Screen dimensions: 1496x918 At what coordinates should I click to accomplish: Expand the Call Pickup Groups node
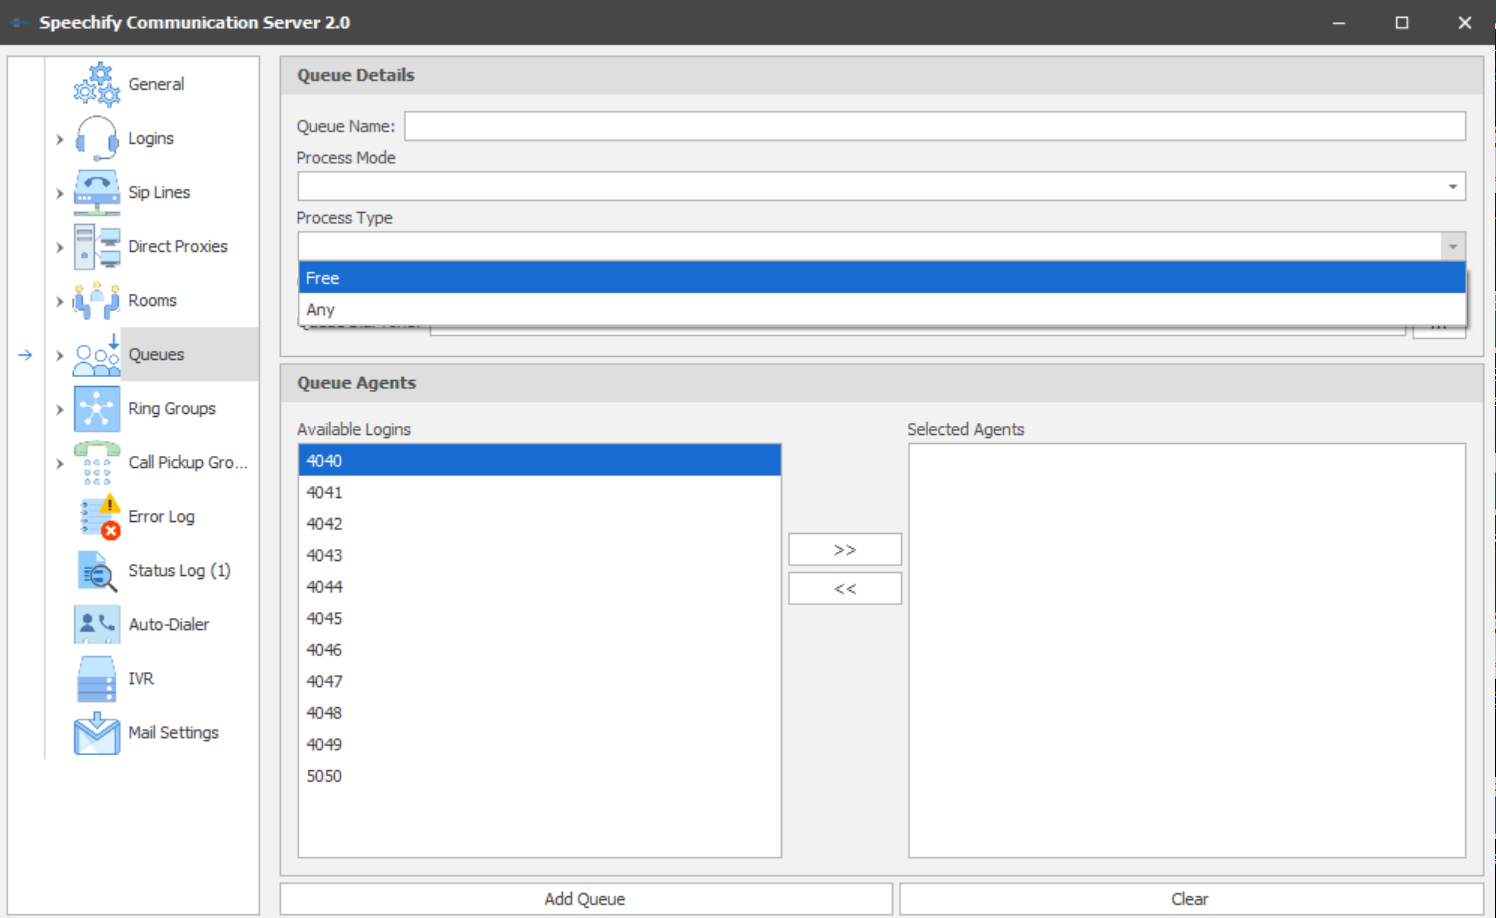point(60,463)
